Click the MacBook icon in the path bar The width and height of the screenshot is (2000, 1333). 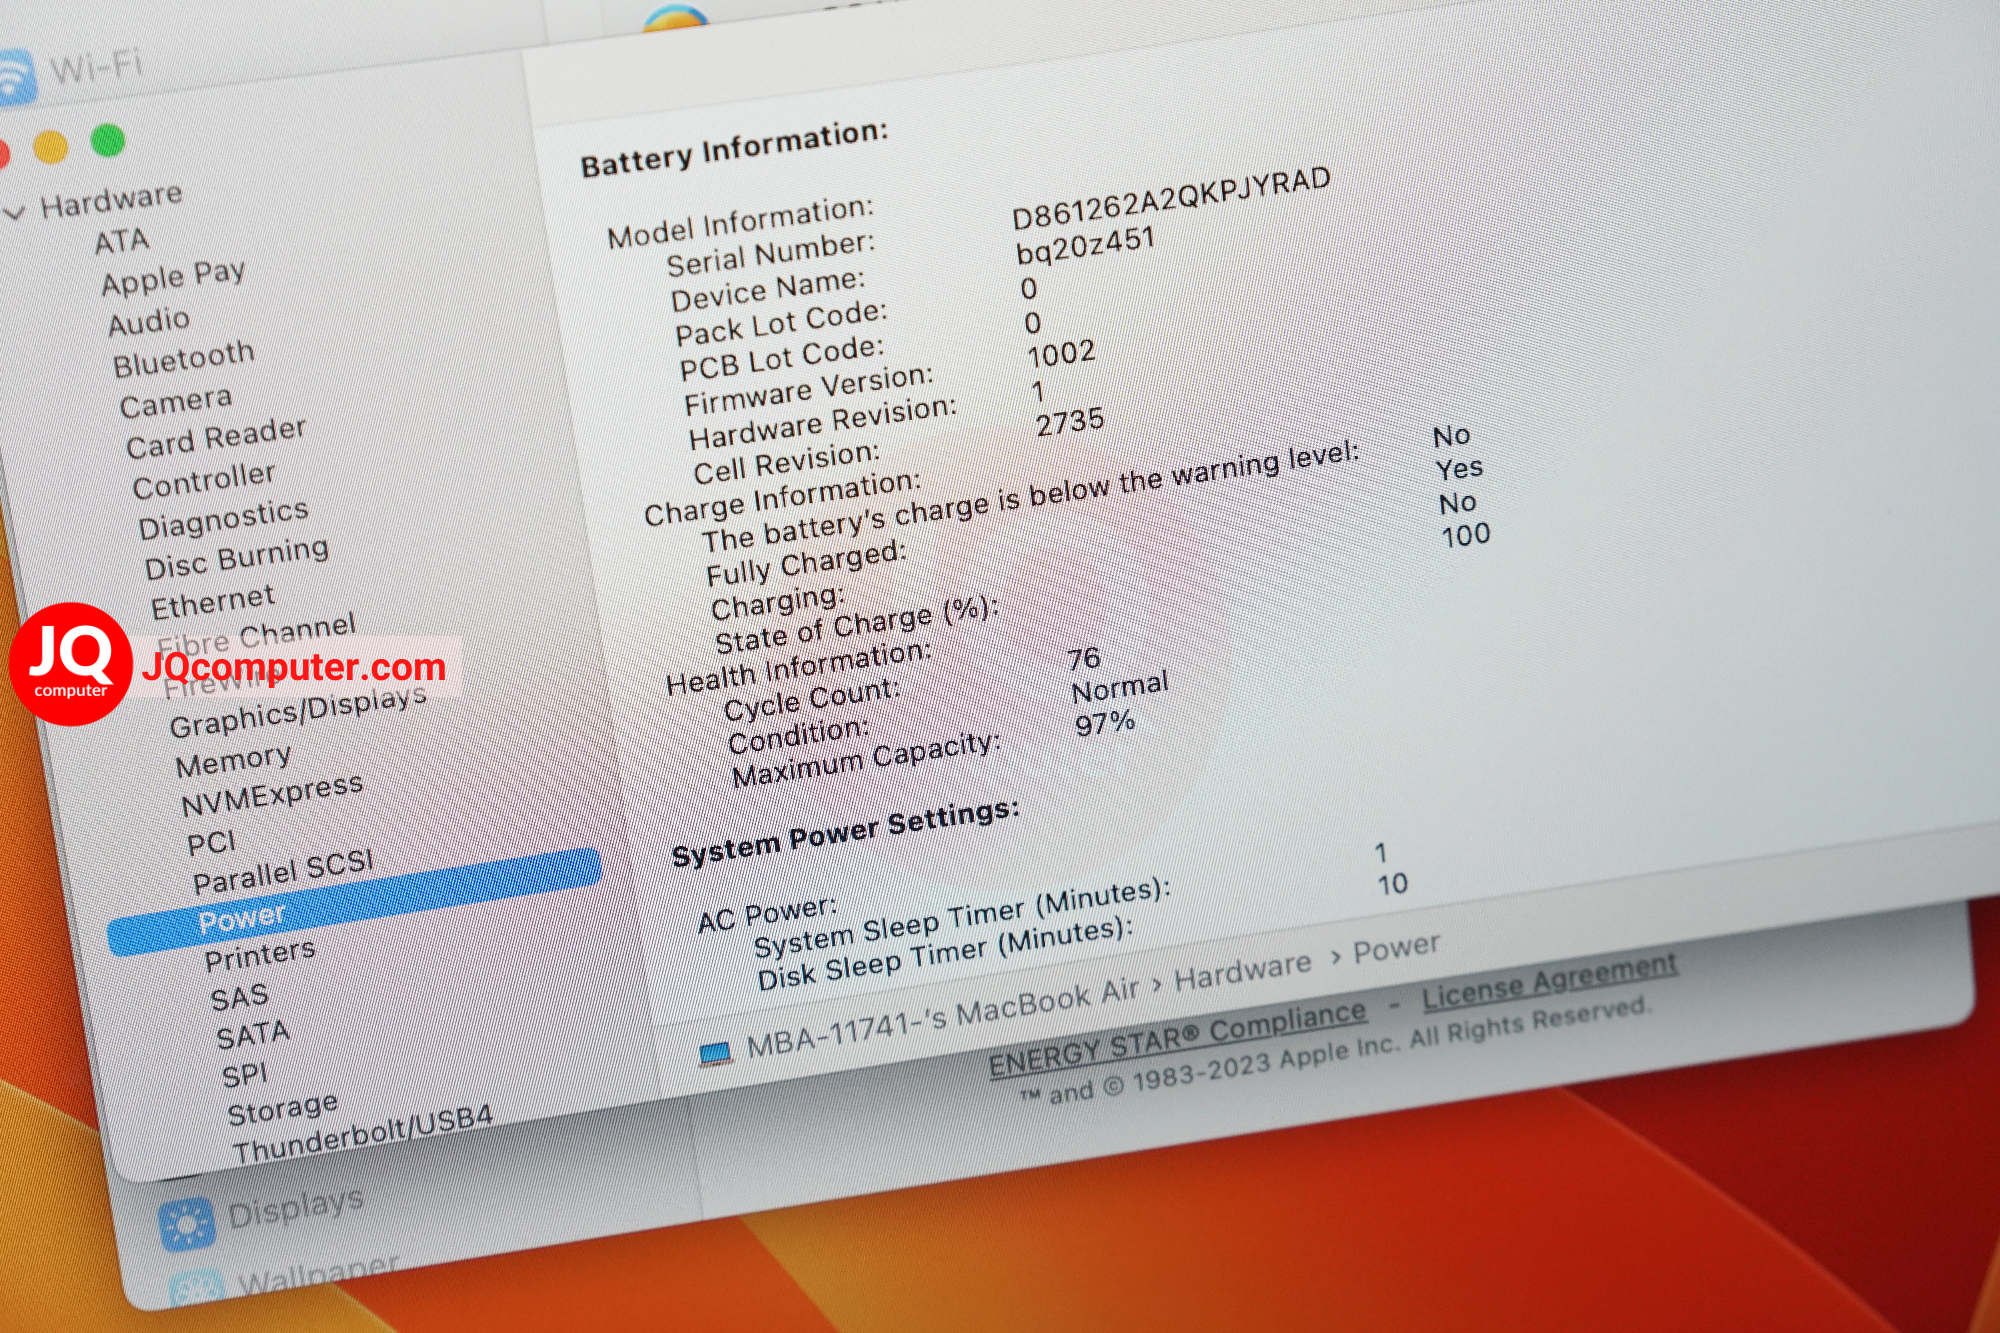(715, 1055)
